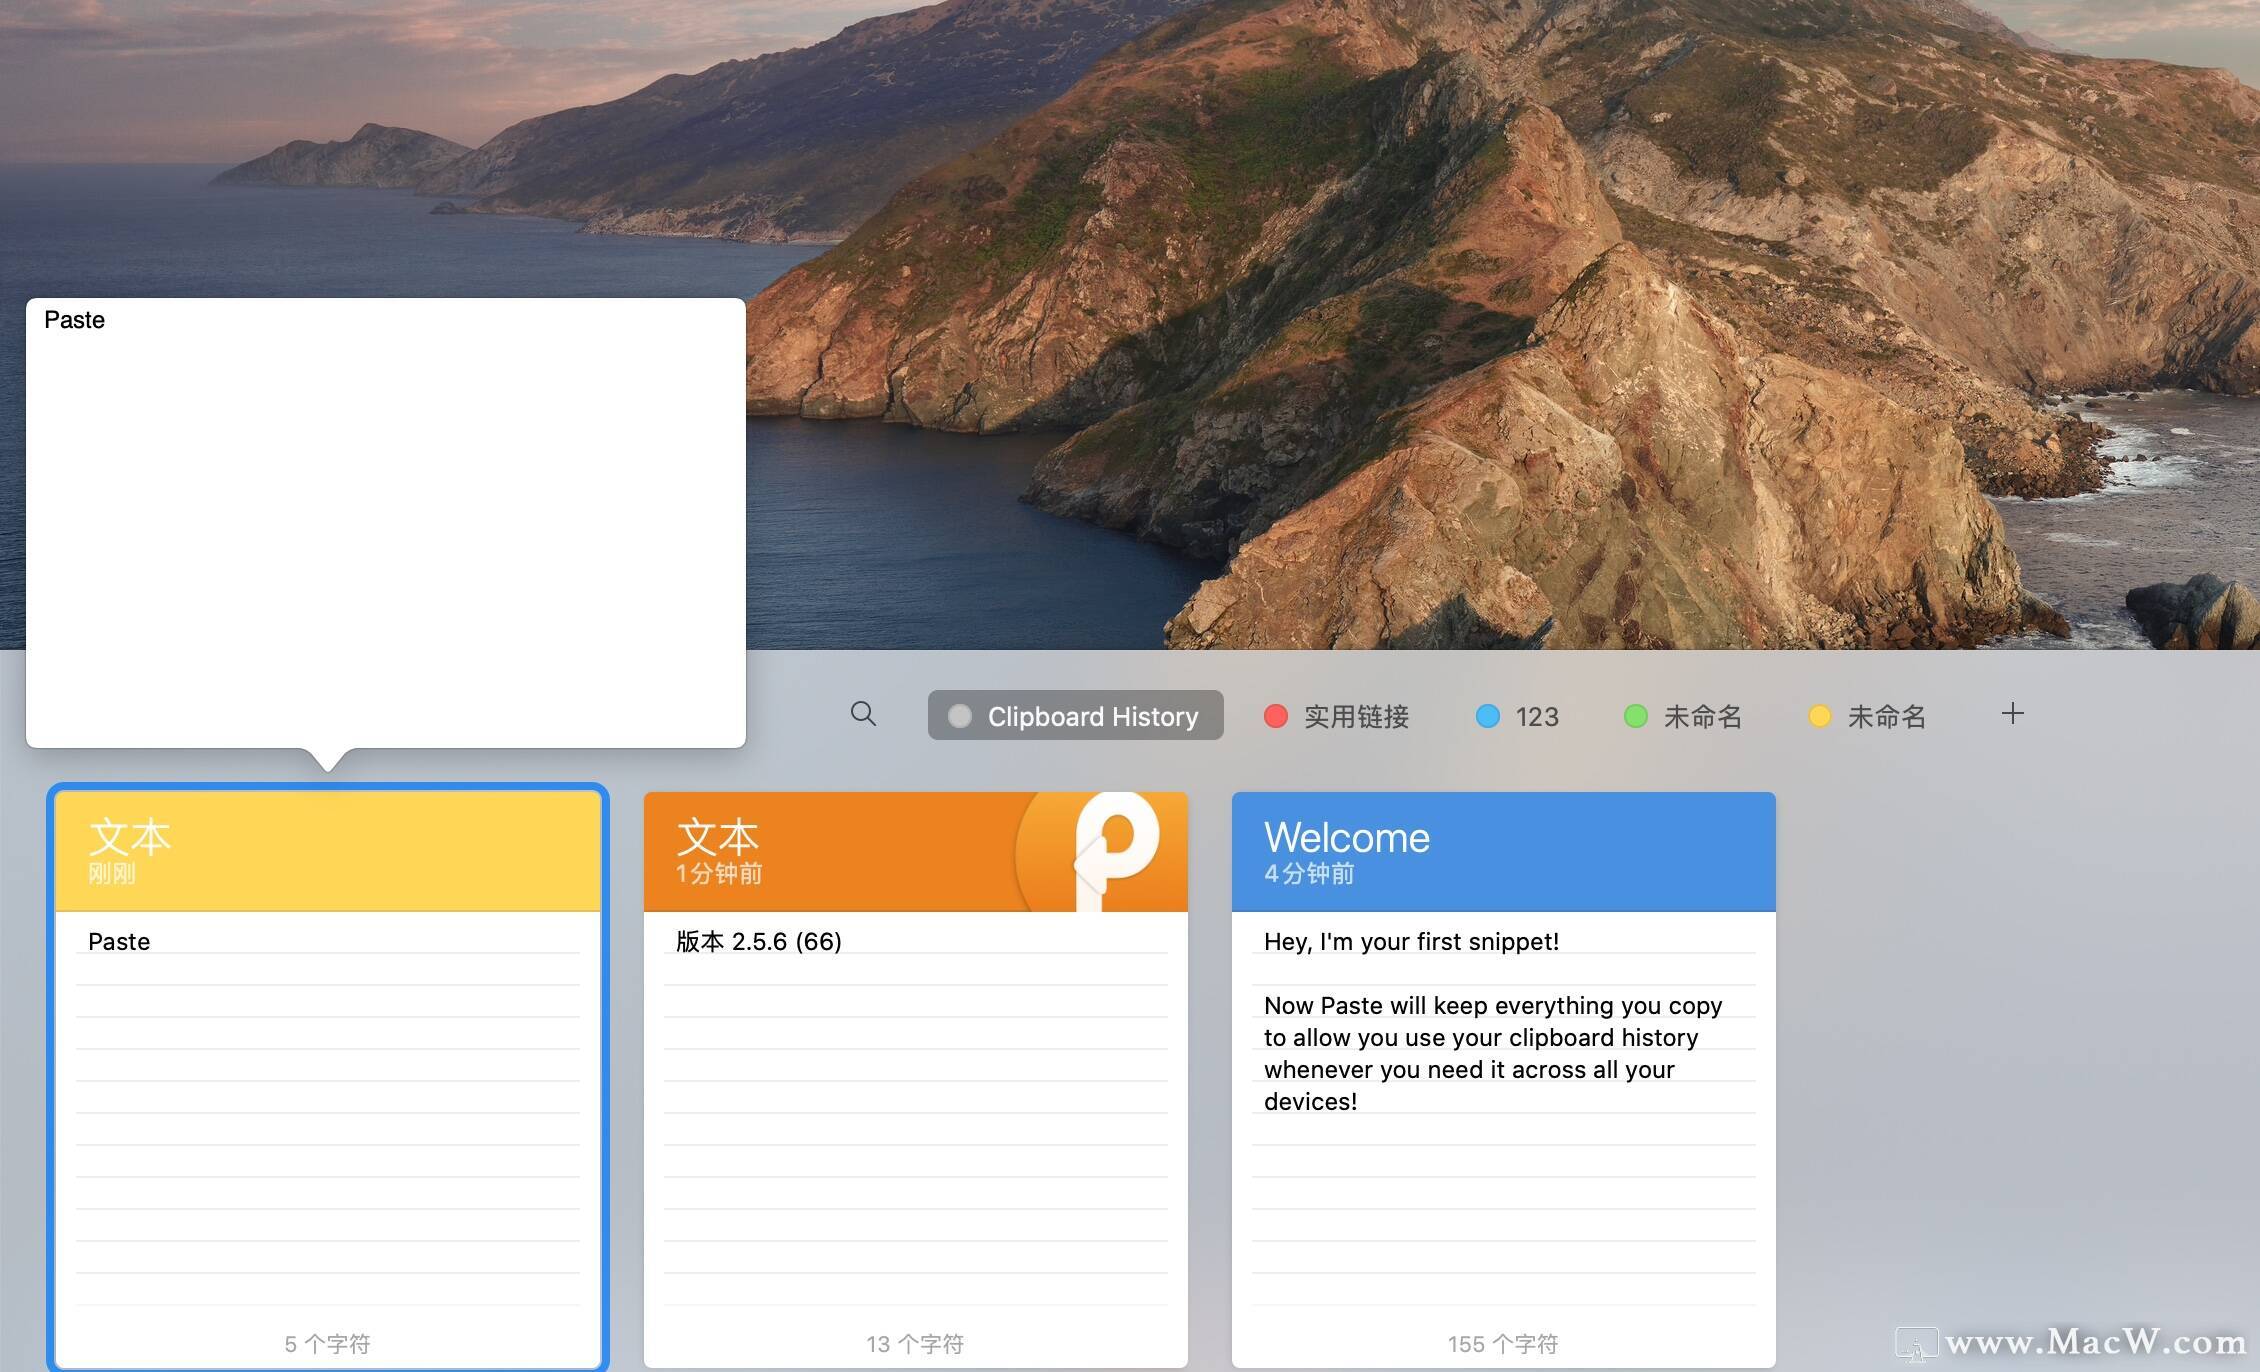Screen dimensions: 2260x1372
Task: Open the yellow 未命名 pinboard tab
Action: coord(1867,716)
